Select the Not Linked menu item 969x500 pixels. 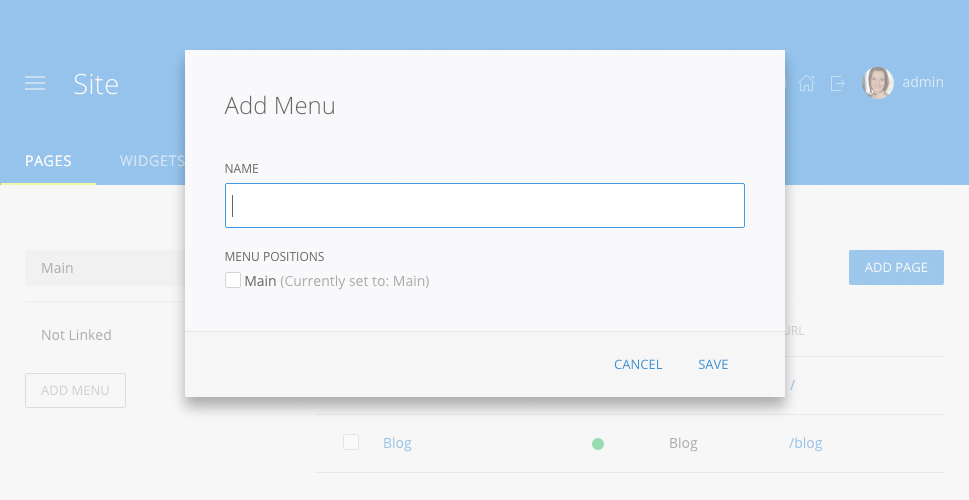point(76,335)
